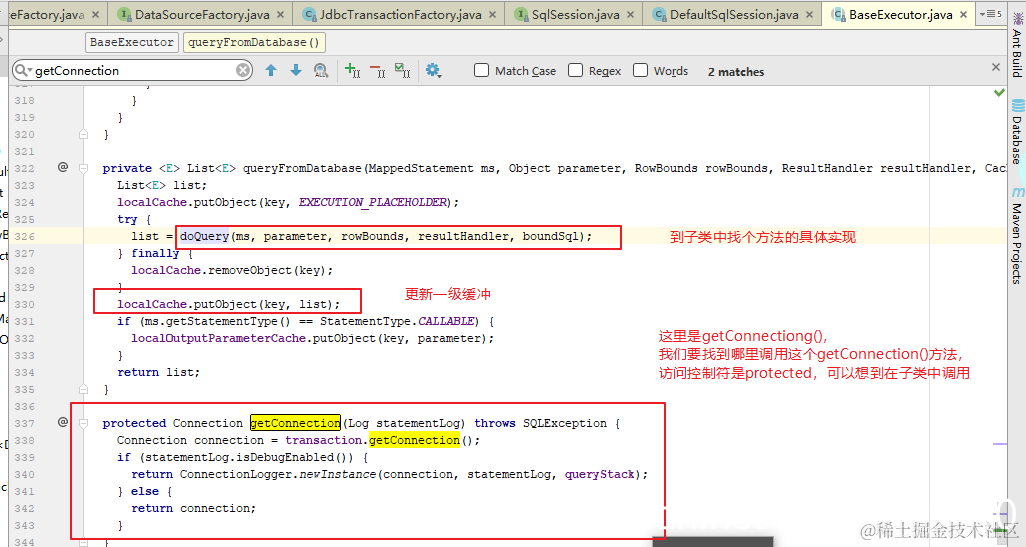This screenshot has height=547, width=1026.
Task: Click BaseExecutor breadcrumb
Action: click(x=132, y=42)
